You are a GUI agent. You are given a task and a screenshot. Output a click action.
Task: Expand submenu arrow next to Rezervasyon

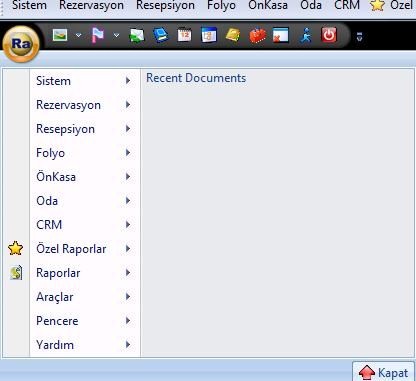click(x=128, y=105)
